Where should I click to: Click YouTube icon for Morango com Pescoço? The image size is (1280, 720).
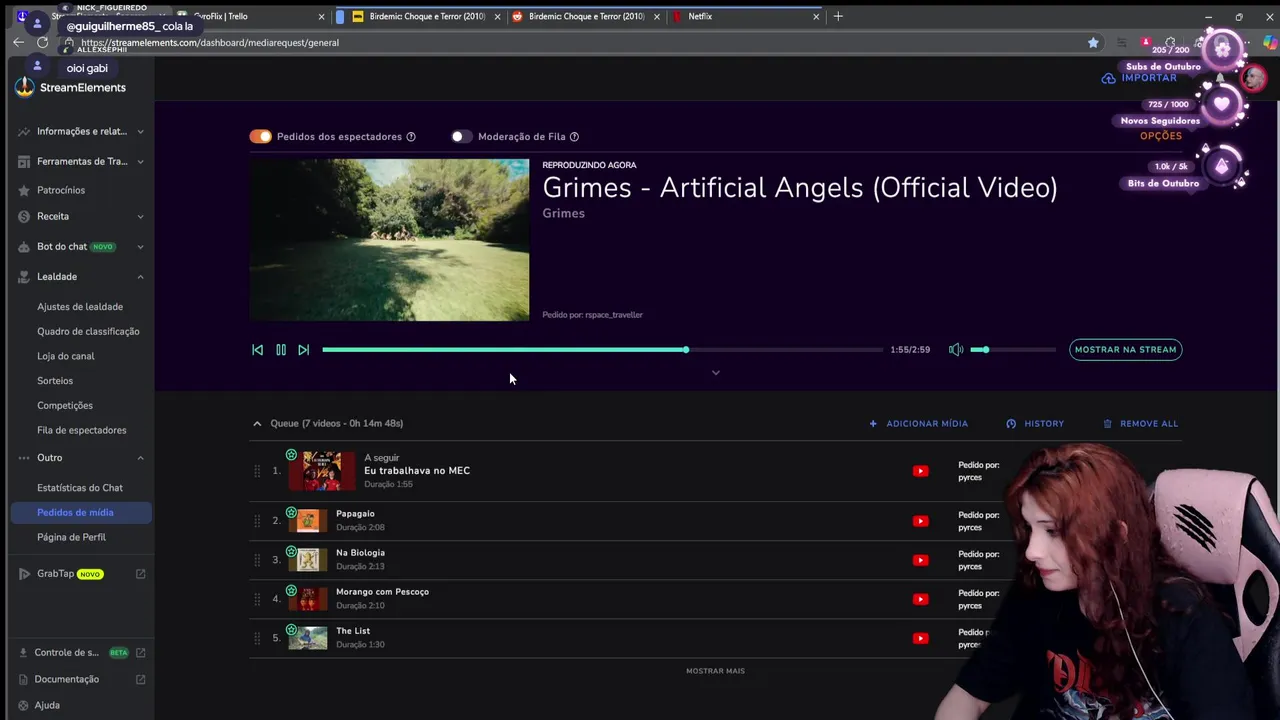pyautogui.click(x=920, y=599)
